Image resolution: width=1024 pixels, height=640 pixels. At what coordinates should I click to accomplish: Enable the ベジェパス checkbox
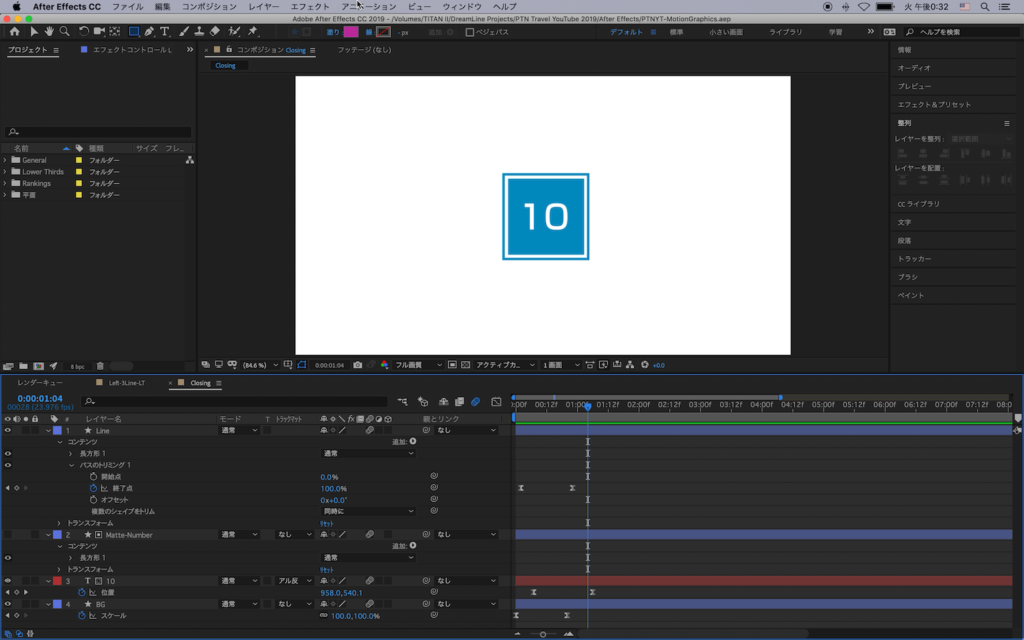(x=470, y=32)
